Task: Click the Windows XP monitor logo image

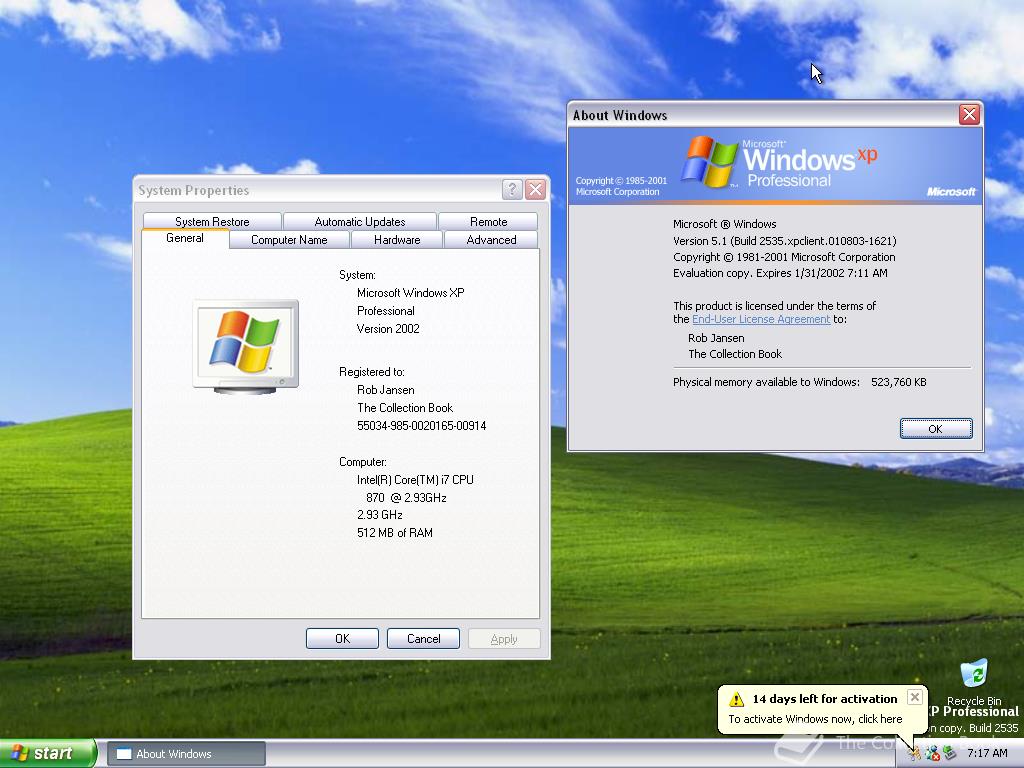Action: coord(246,347)
